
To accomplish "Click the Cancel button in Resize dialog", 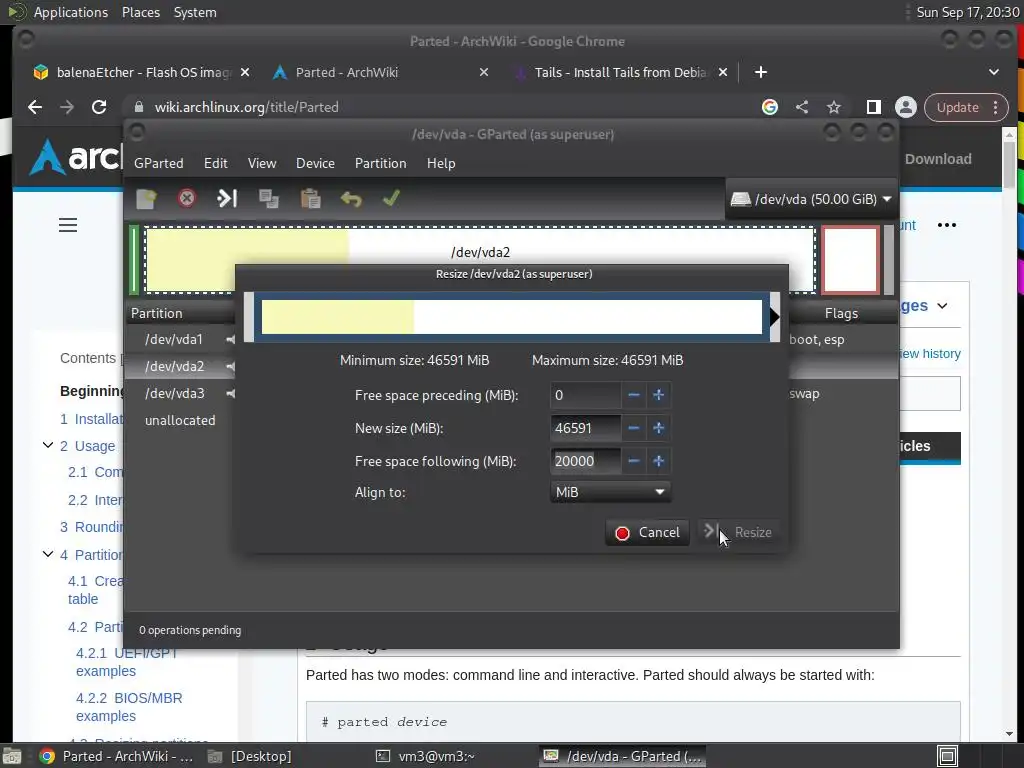I will pyautogui.click(x=647, y=533).
